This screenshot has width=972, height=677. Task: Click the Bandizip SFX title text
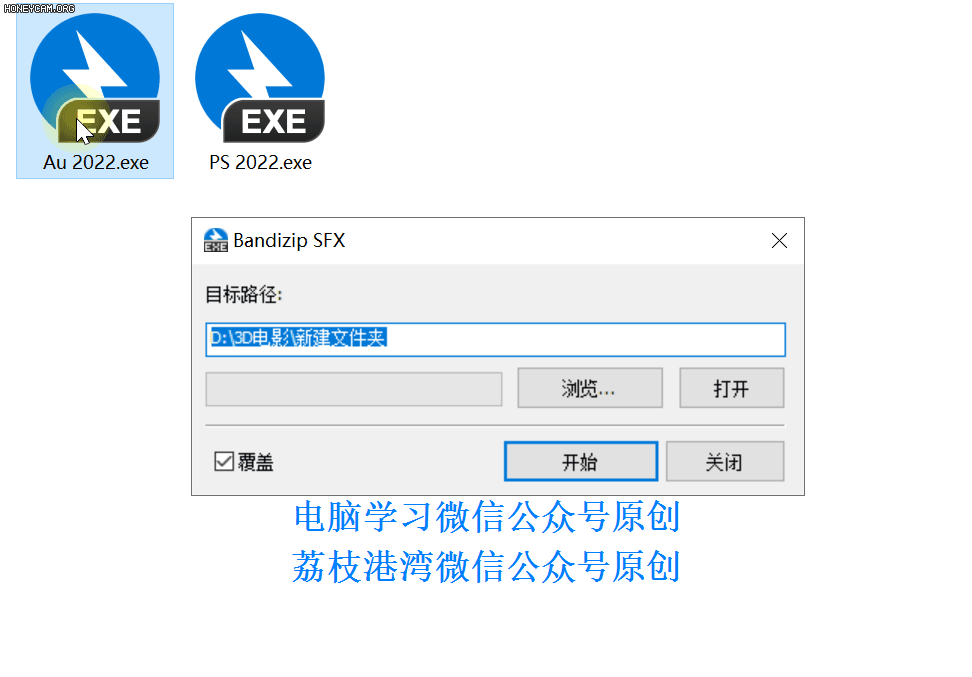[289, 241]
